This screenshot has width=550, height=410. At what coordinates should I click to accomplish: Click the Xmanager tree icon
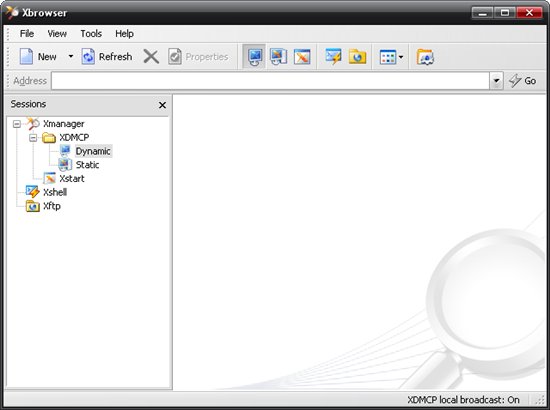pos(33,123)
